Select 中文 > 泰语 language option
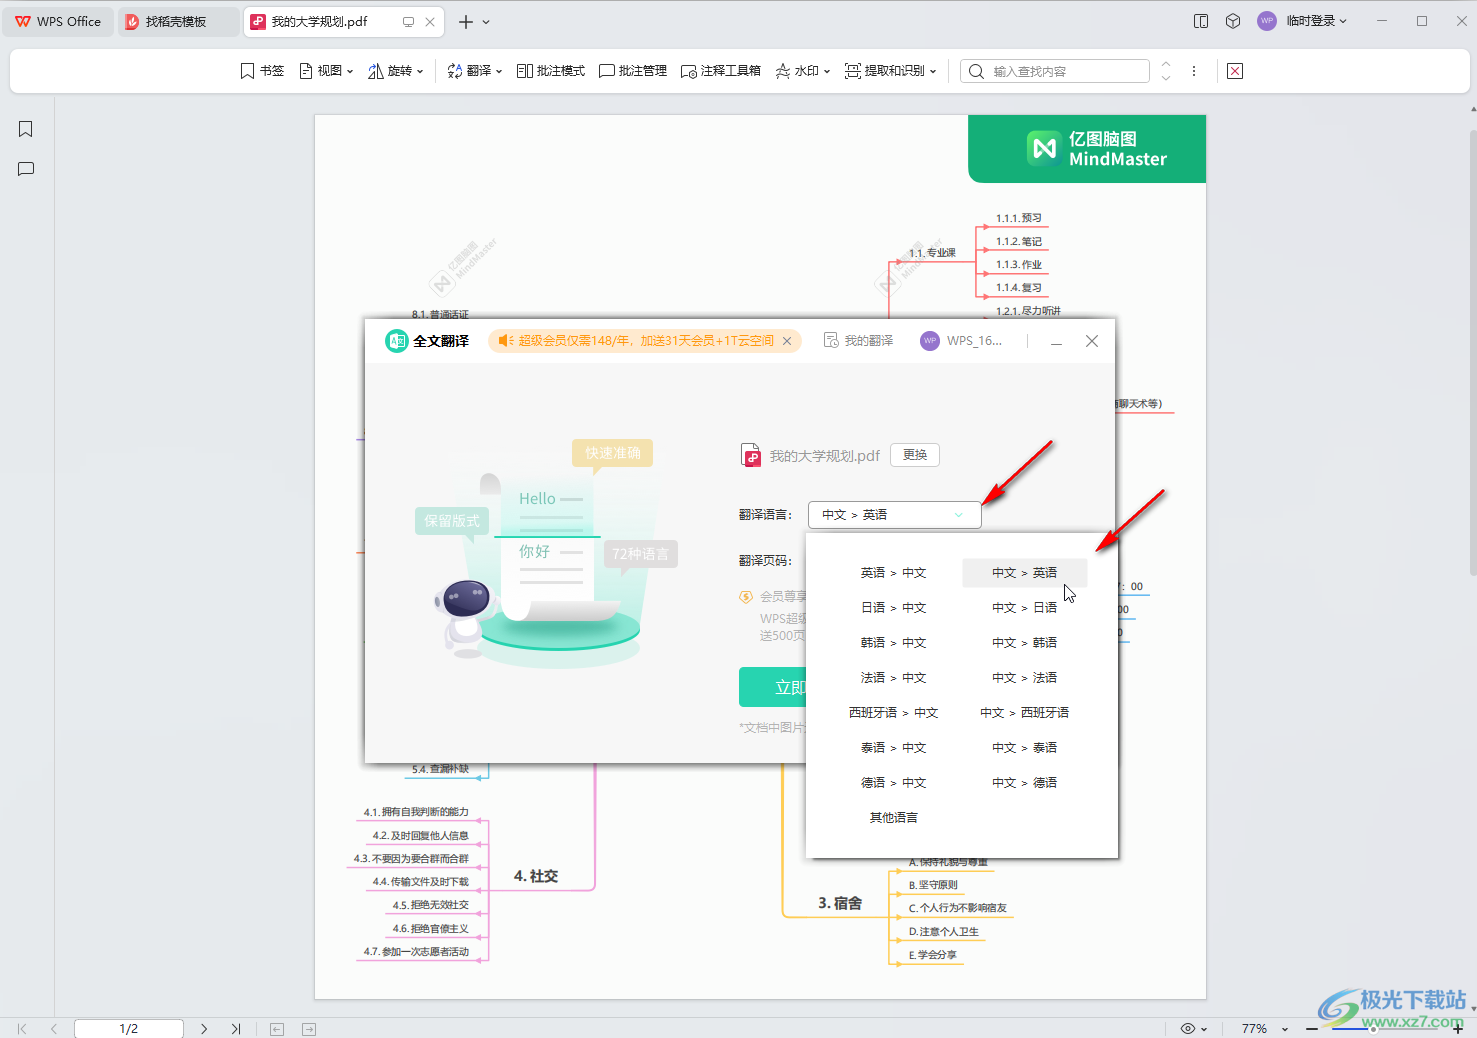 1024,748
